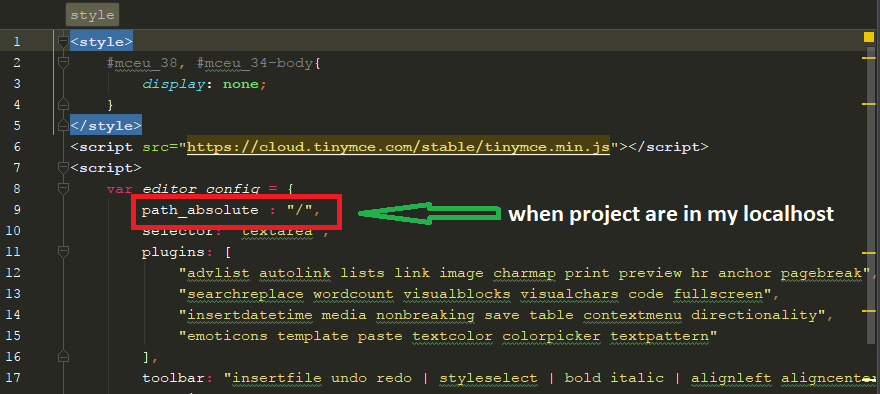Click the 'src' attribute on line 6

pos(155,147)
